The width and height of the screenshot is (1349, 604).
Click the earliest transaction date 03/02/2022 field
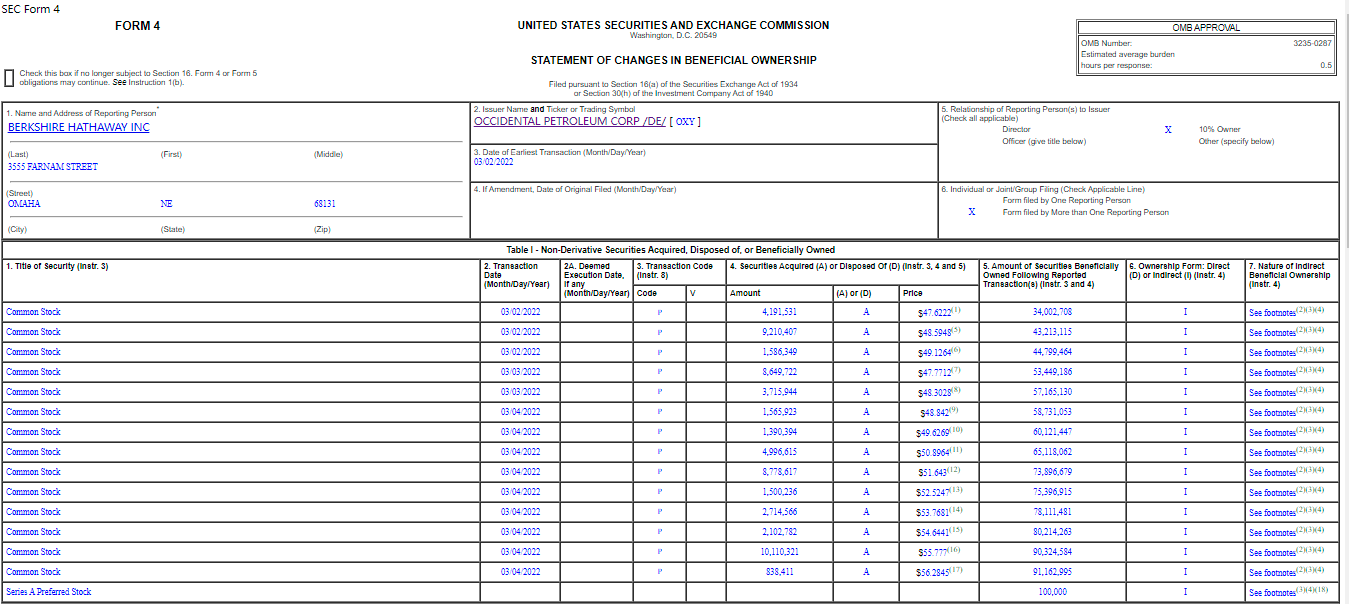click(x=492, y=162)
